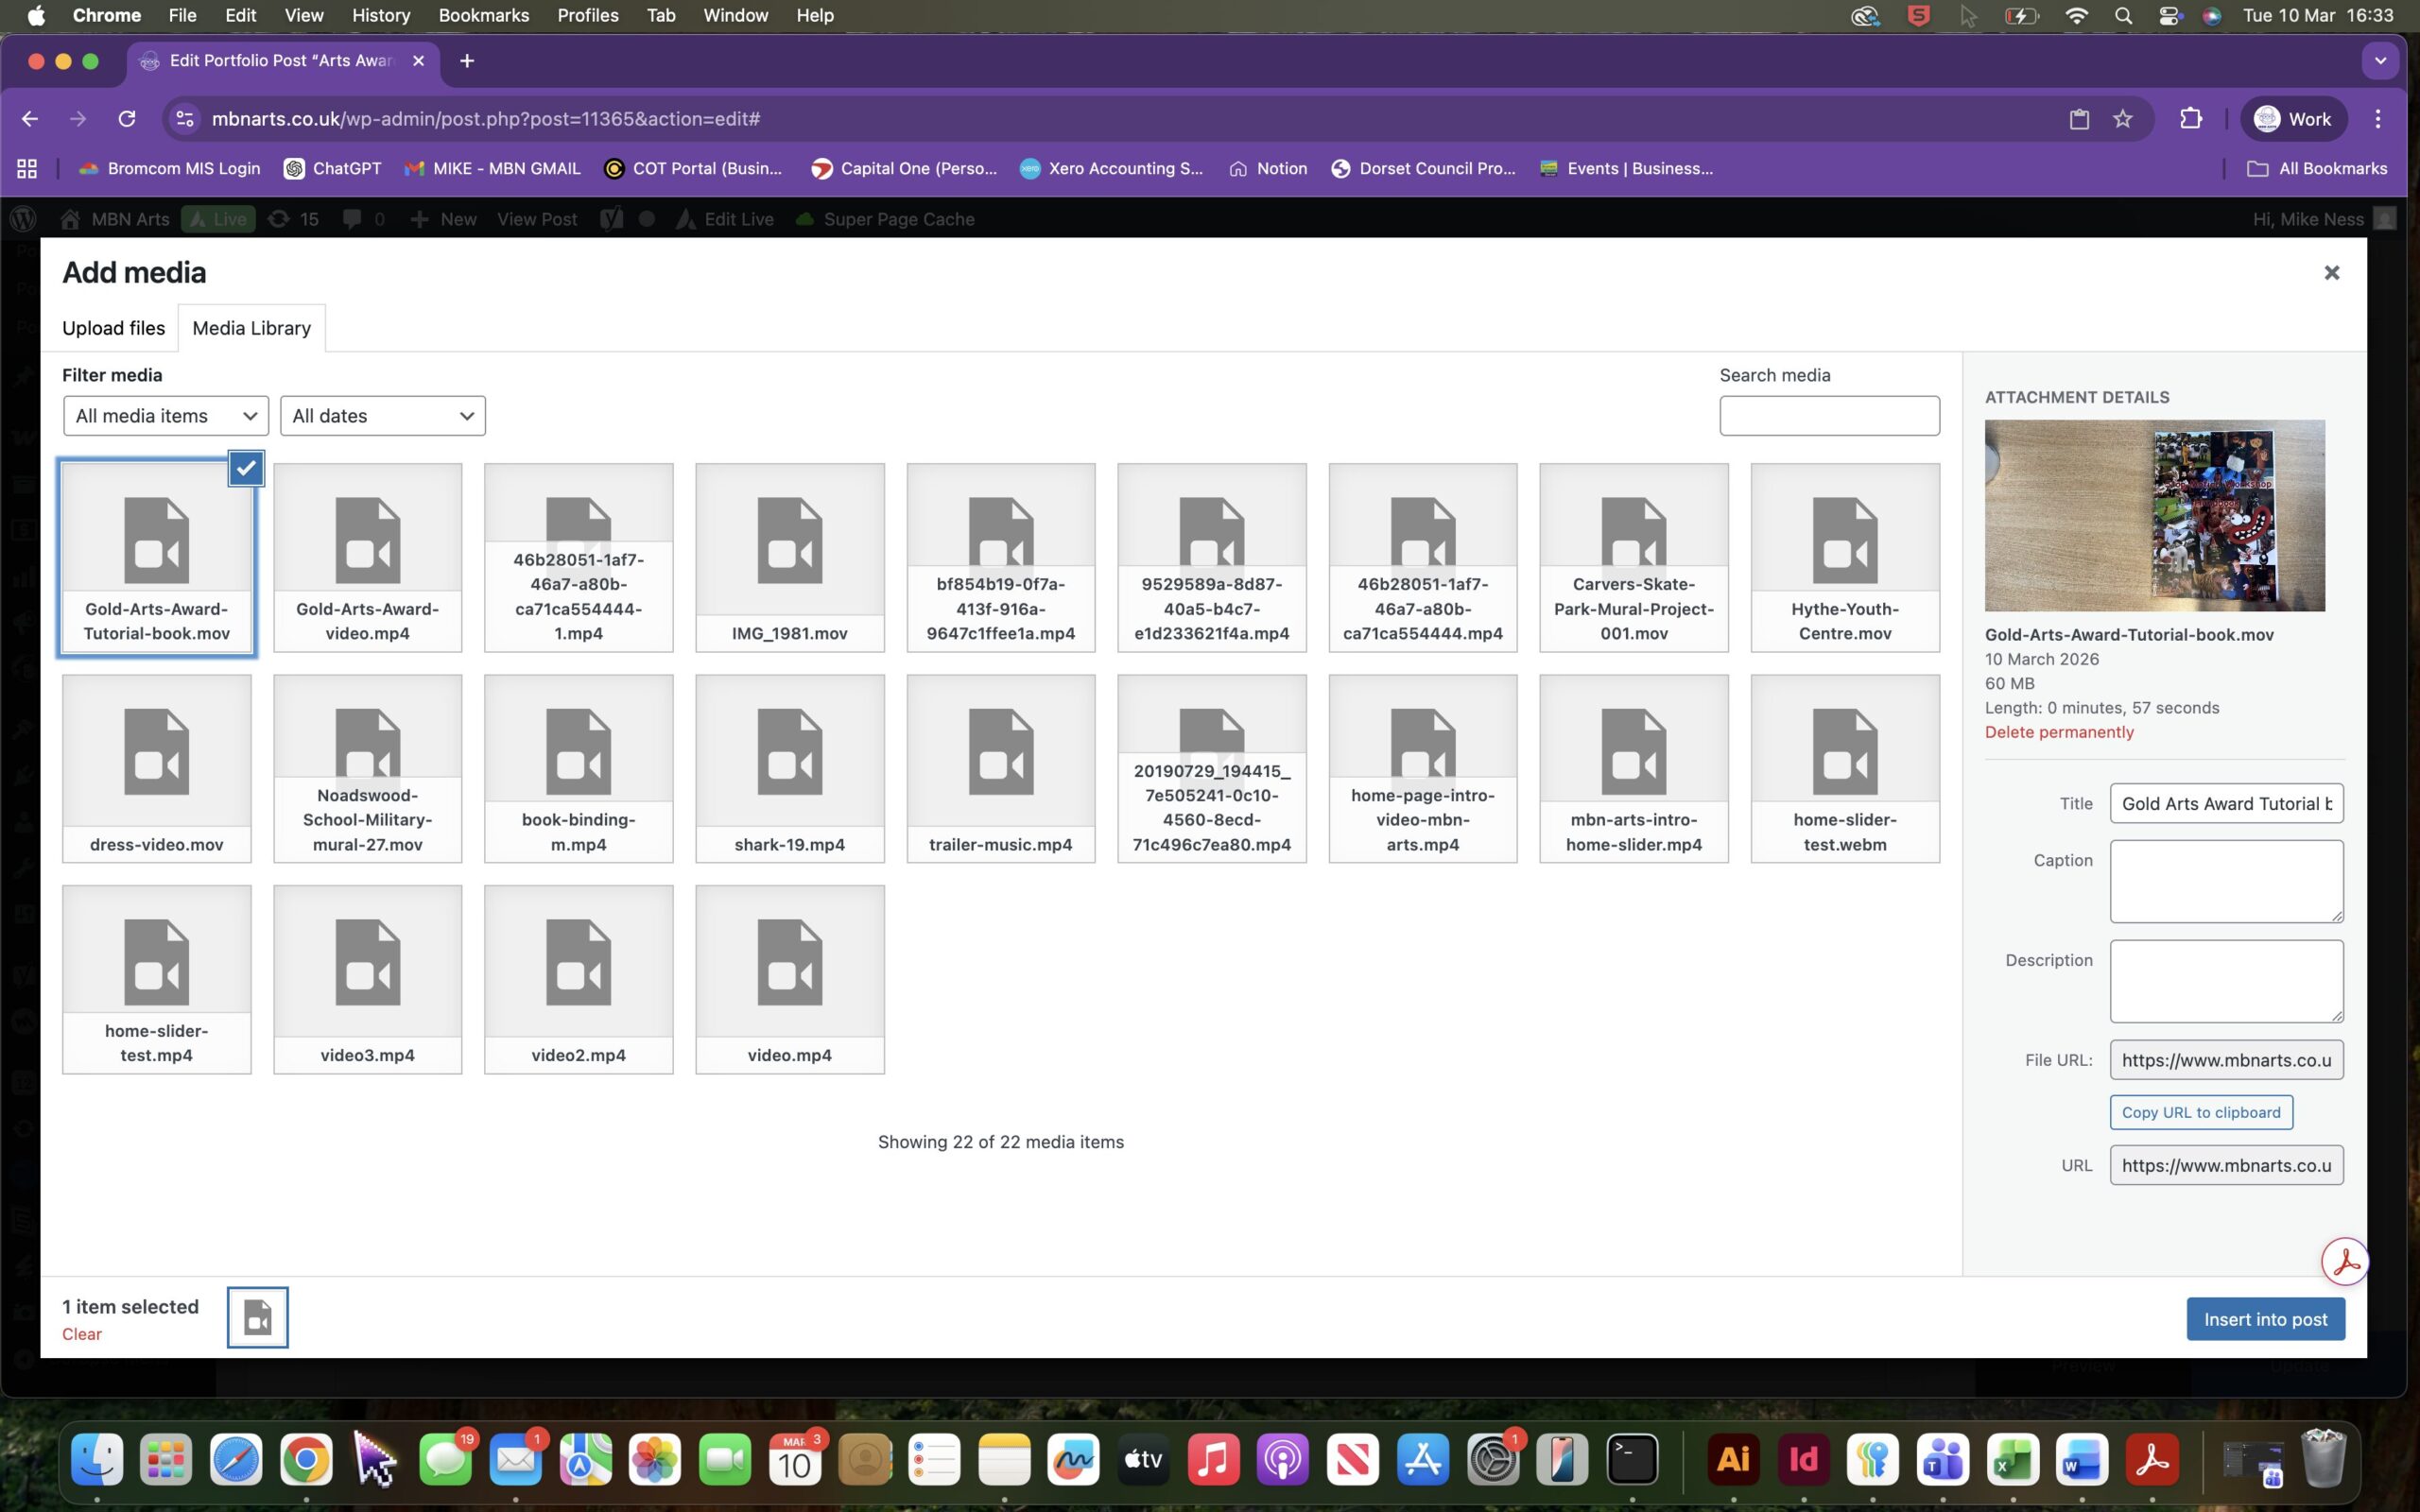Pick the dress-video.mov media item
Image resolution: width=2420 pixels, height=1512 pixels.
click(x=157, y=768)
